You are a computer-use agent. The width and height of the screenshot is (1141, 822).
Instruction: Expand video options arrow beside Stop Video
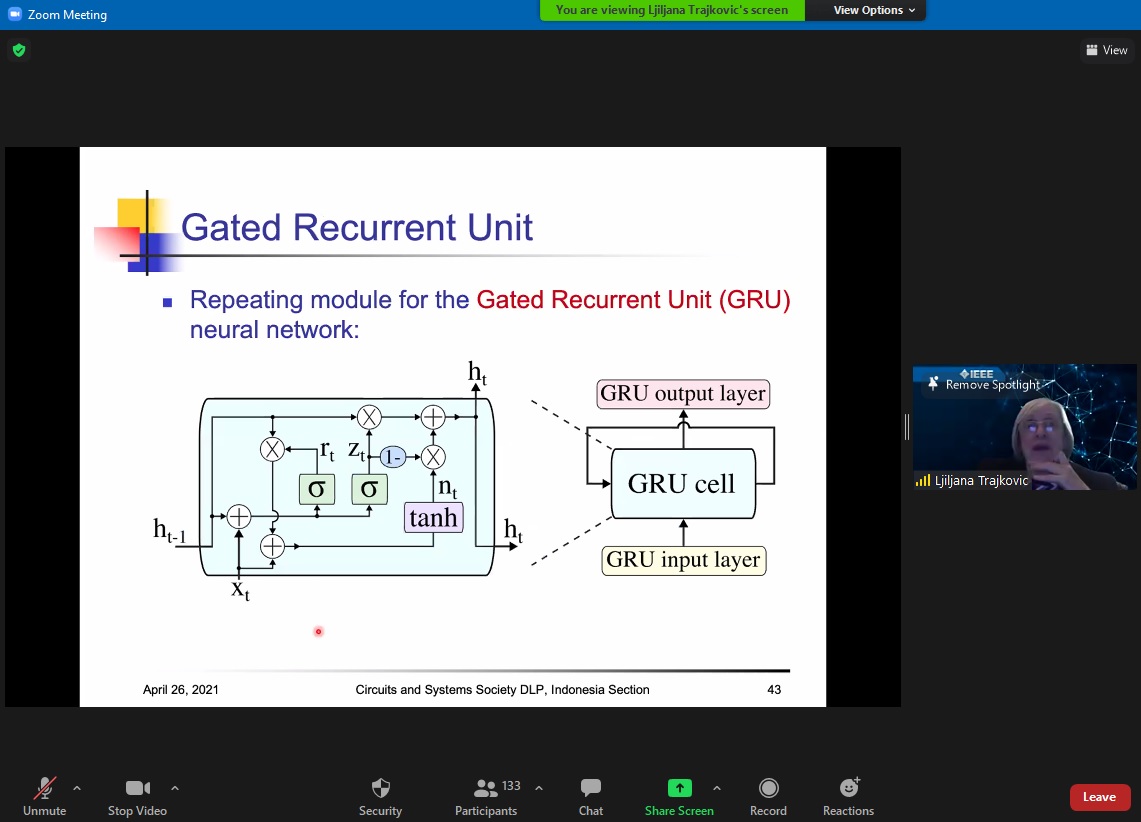175,788
